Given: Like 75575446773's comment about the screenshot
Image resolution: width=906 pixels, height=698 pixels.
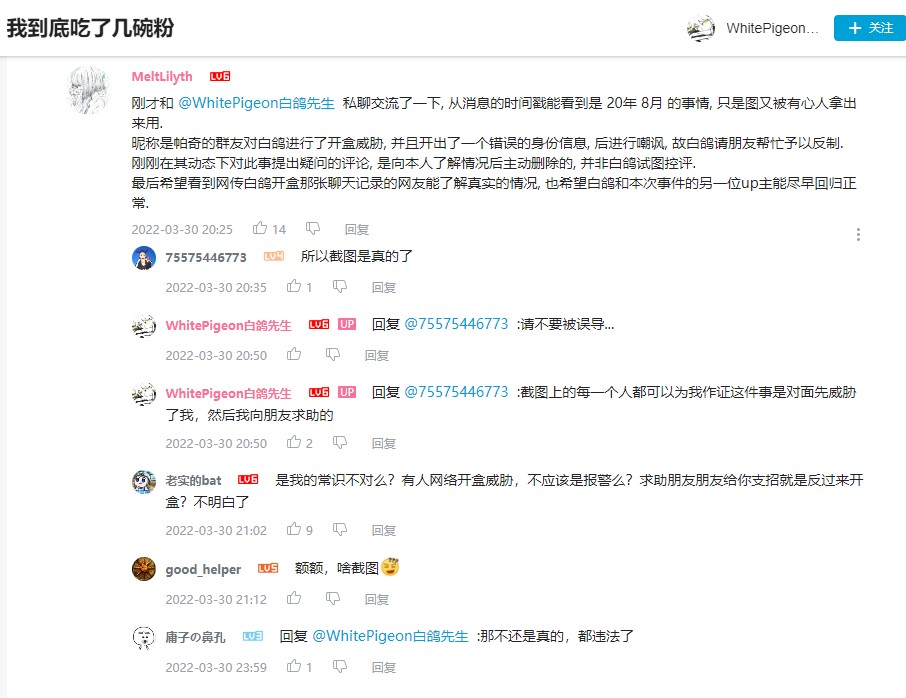Looking at the screenshot, I should [x=294, y=286].
